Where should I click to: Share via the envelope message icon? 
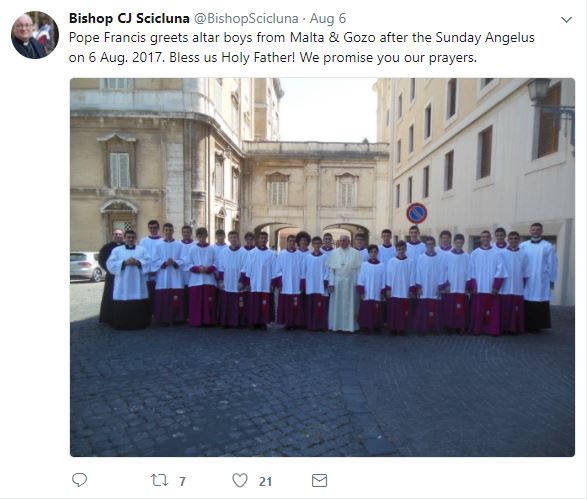pos(319,481)
